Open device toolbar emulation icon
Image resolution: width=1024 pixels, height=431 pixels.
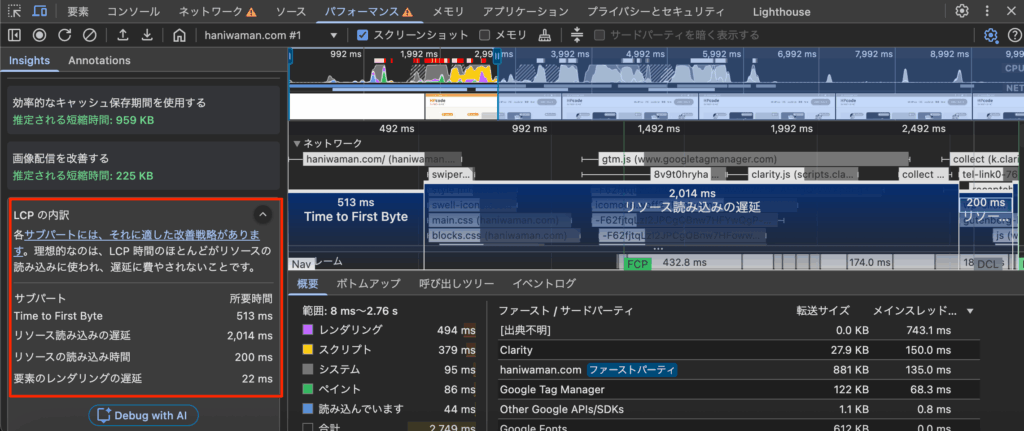click(38, 11)
